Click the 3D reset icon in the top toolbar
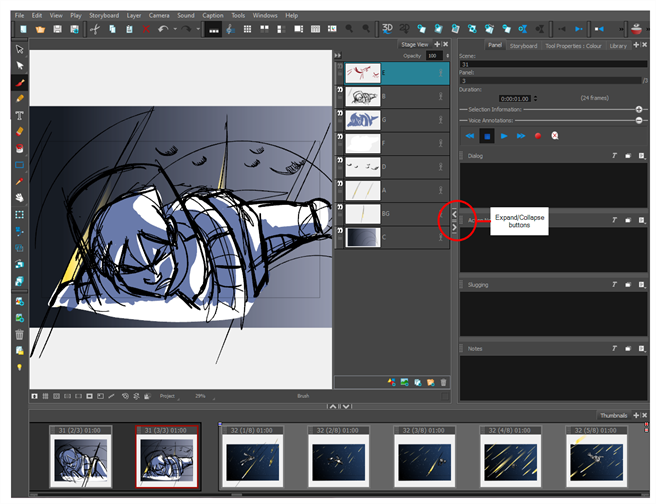The image size is (656, 504). coord(387,28)
